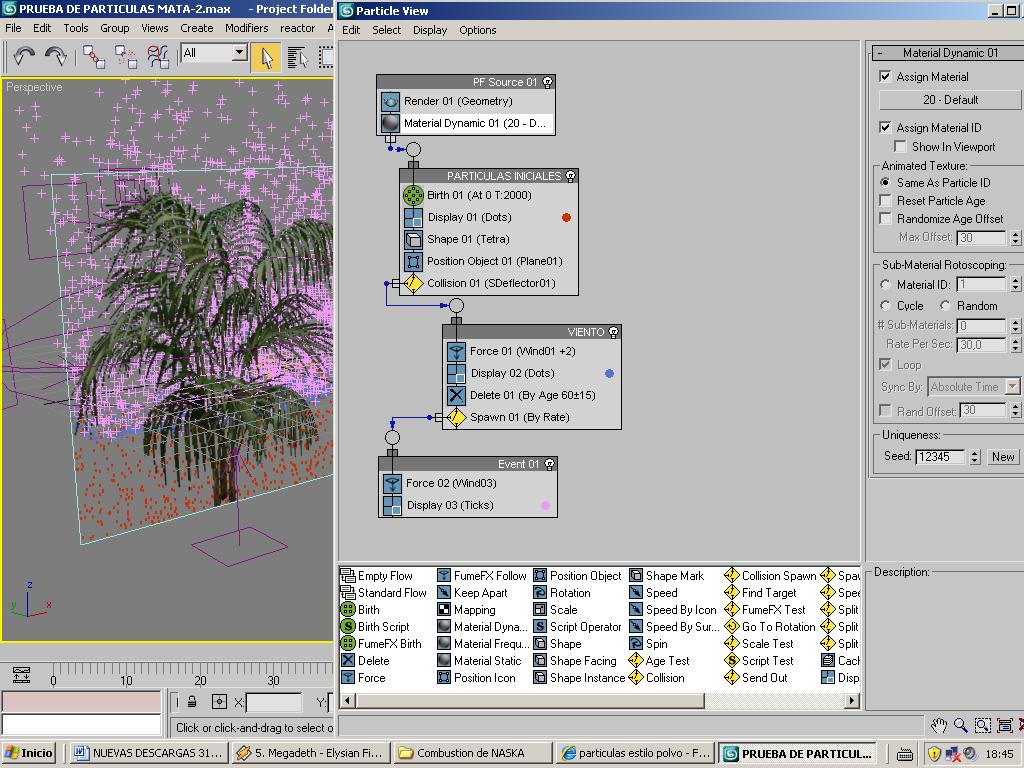
Task: Enable Randomize Age Offset checkbox
Action: tap(885, 219)
